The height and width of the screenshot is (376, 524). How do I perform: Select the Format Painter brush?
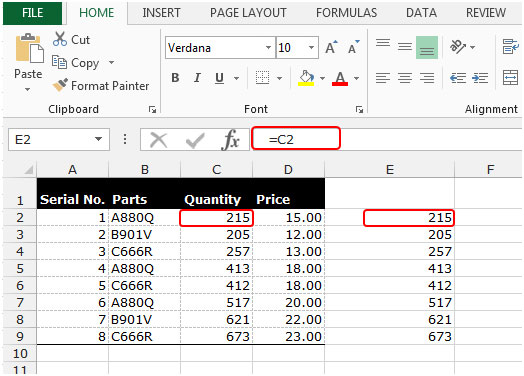(x=60, y=85)
